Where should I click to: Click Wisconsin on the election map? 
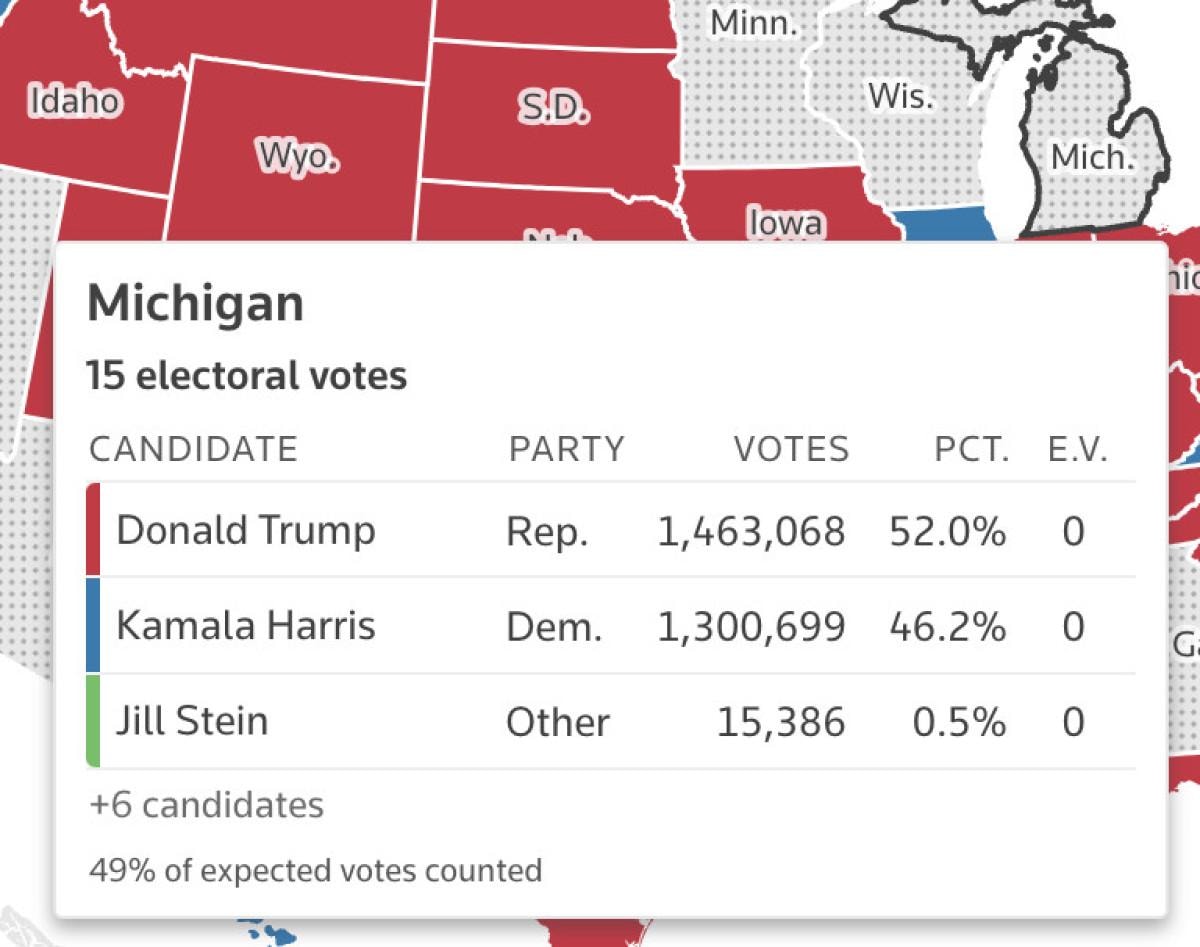pyautogui.click(x=900, y=96)
